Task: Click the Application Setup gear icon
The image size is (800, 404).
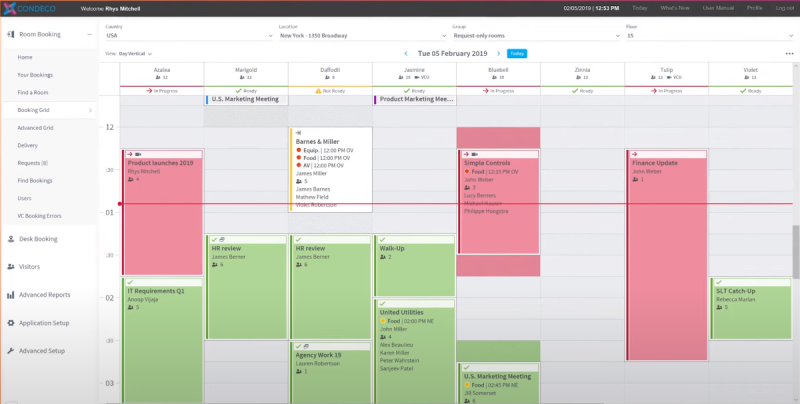Action: pyautogui.click(x=9, y=323)
